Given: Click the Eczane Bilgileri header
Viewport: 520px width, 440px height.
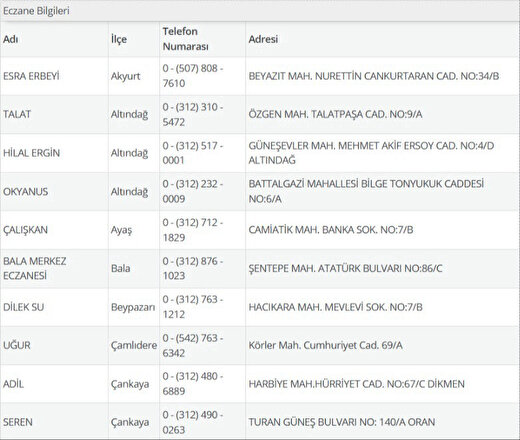Looking at the screenshot, I should tap(36, 11).
